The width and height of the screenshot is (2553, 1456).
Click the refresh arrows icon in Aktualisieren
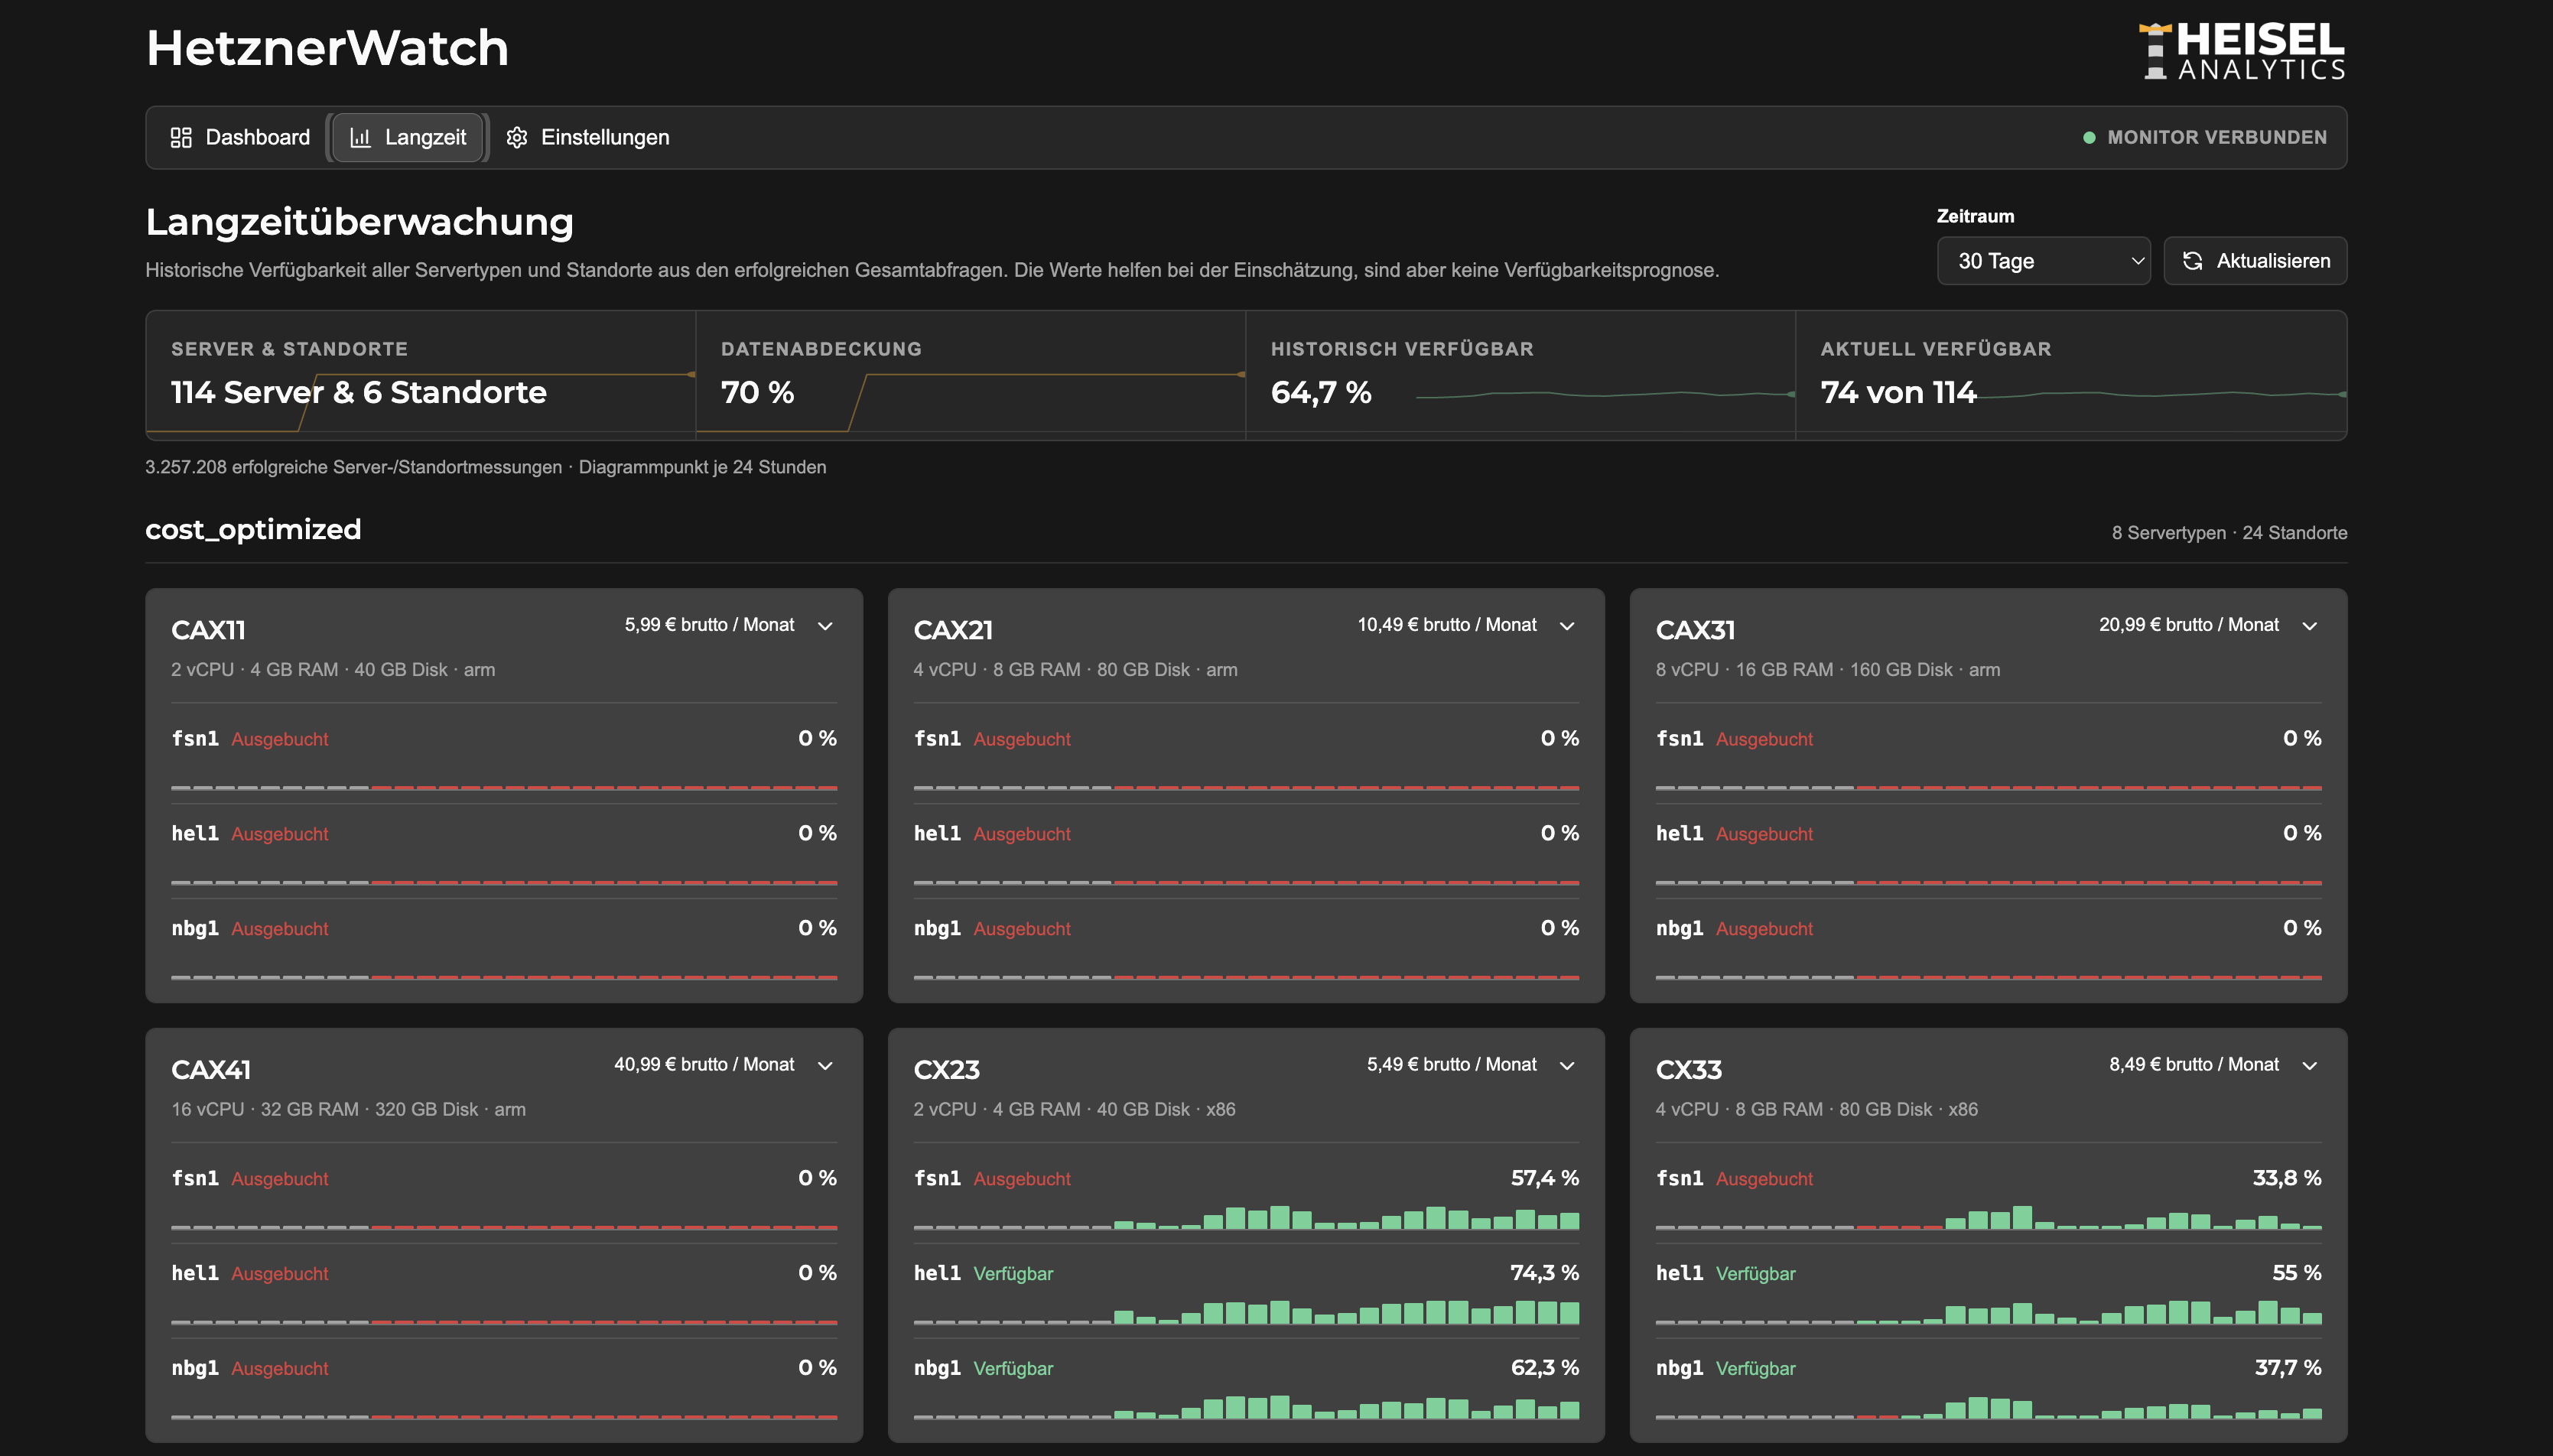click(x=2193, y=261)
